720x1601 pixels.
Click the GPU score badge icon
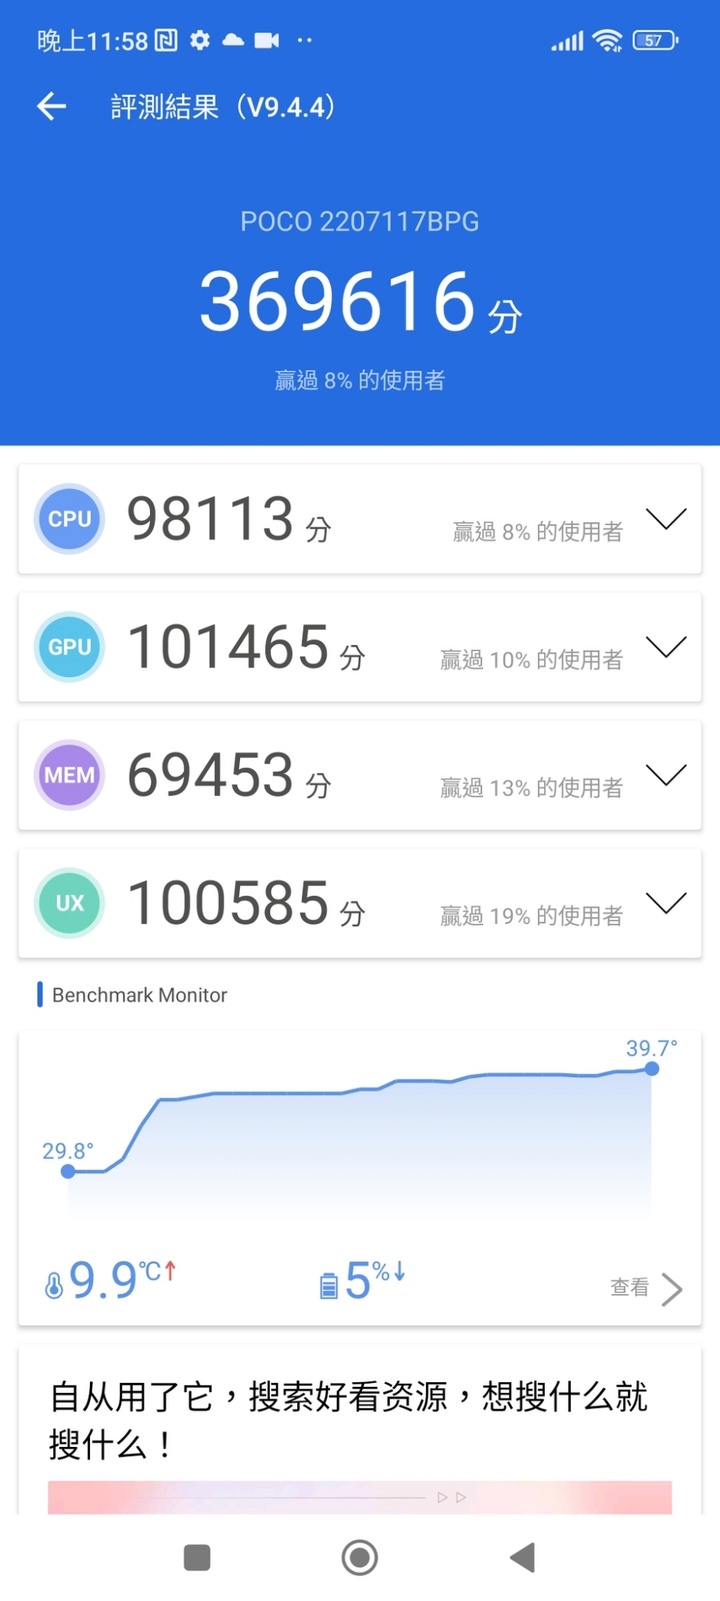[x=69, y=647]
